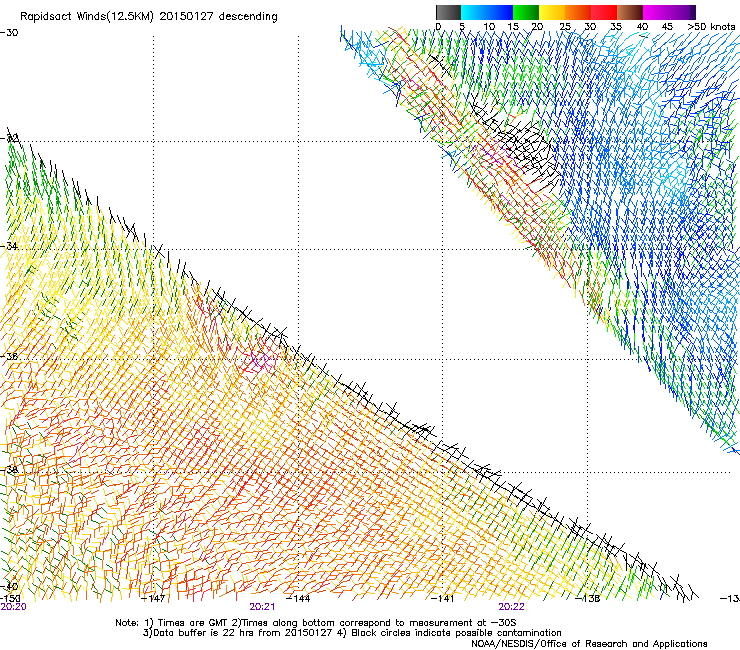Click the '10' legend tick label
The image size is (740, 650).
coord(489,27)
